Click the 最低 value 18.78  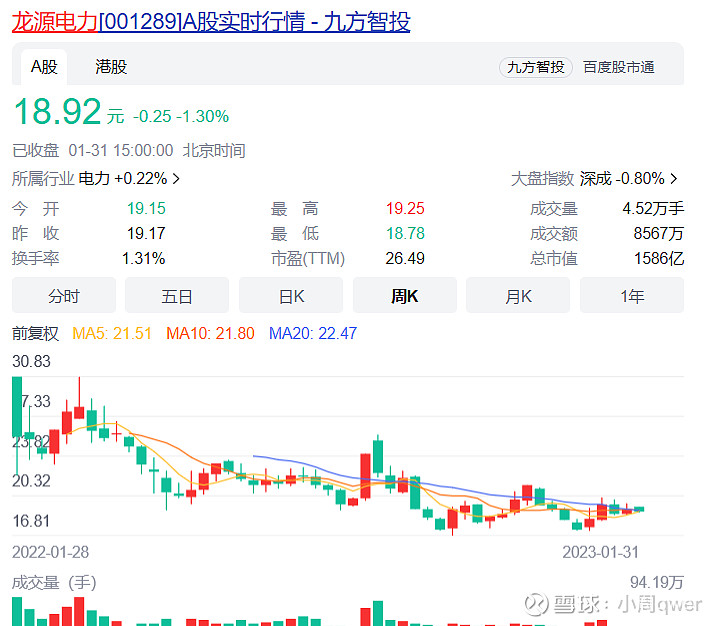(x=405, y=233)
